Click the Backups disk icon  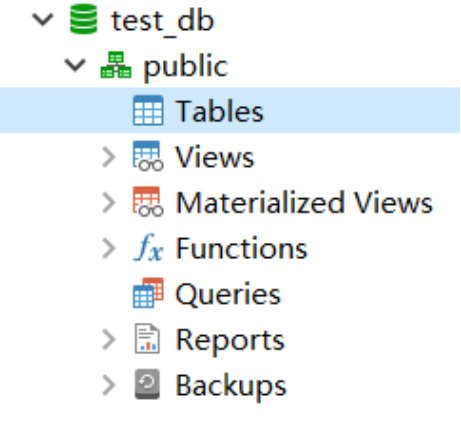(147, 384)
